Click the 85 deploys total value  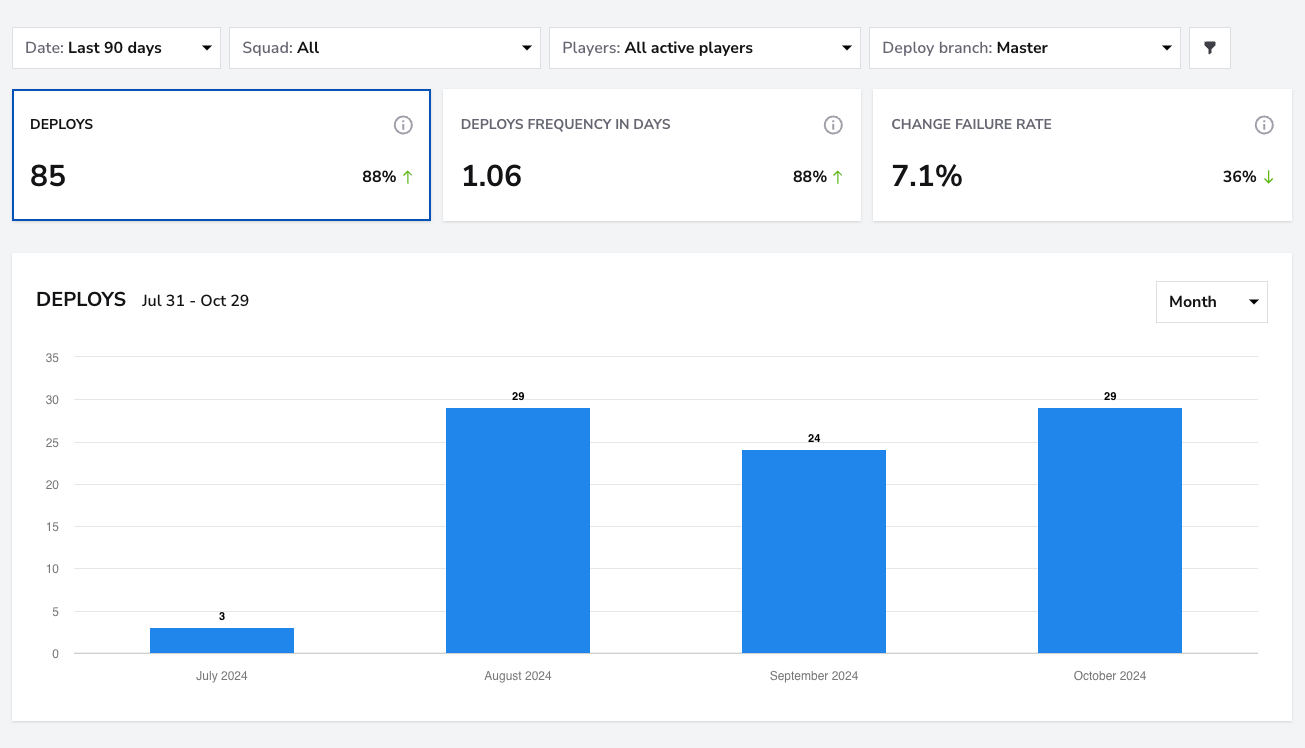coord(48,176)
